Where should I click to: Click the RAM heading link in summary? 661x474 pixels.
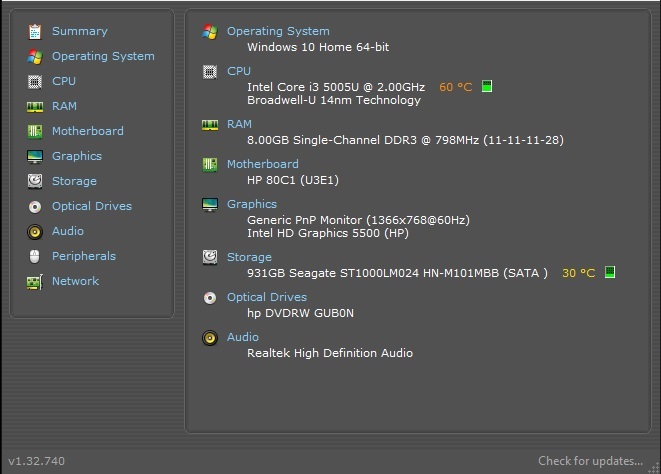pyautogui.click(x=239, y=124)
